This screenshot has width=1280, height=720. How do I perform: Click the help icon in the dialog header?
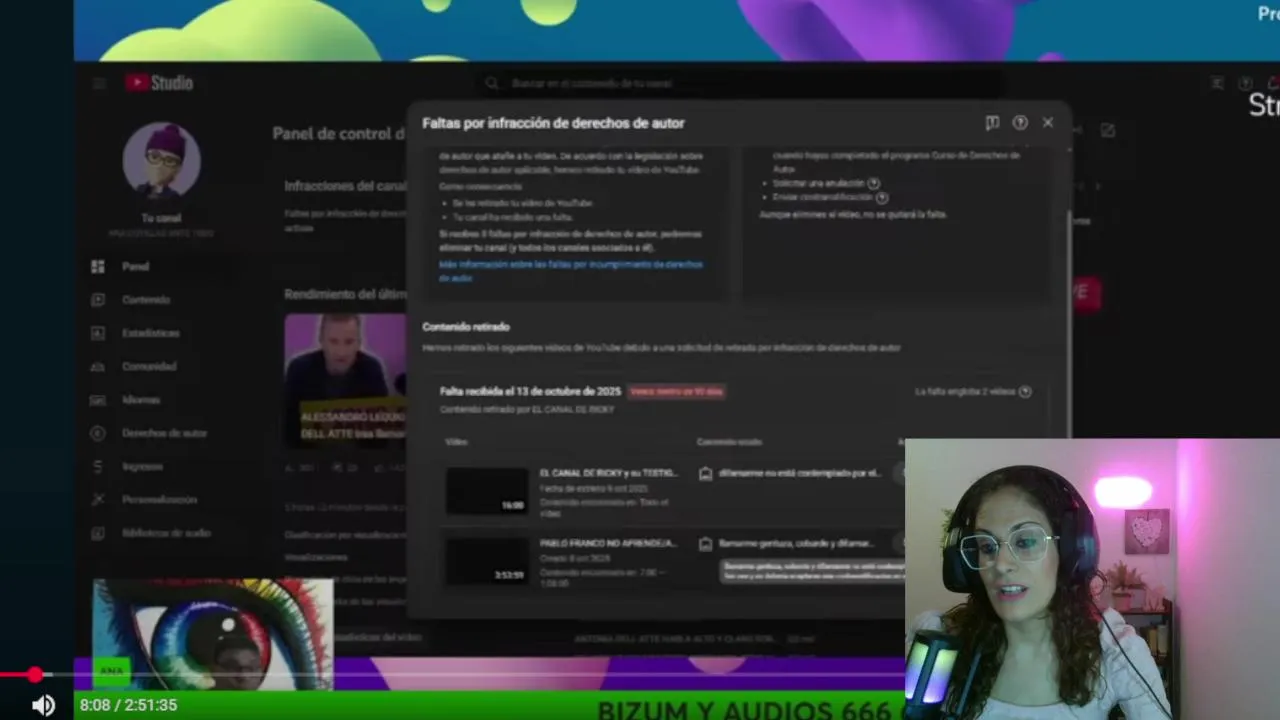point(1020,122)
